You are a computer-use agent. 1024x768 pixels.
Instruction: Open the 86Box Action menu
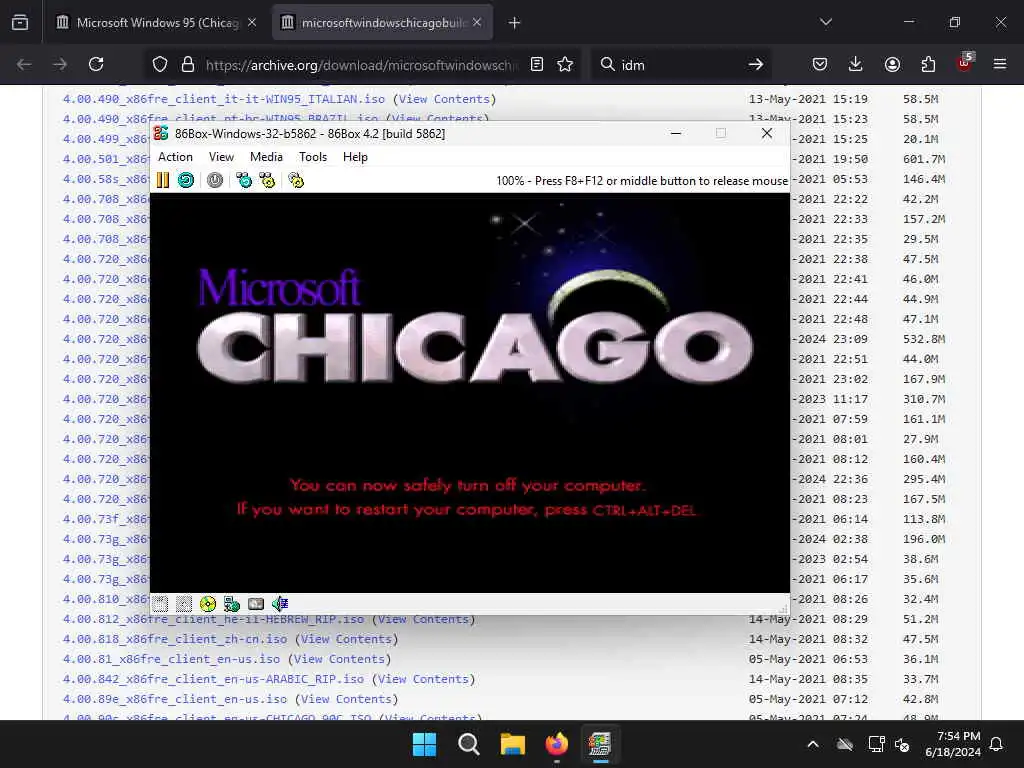175,157
